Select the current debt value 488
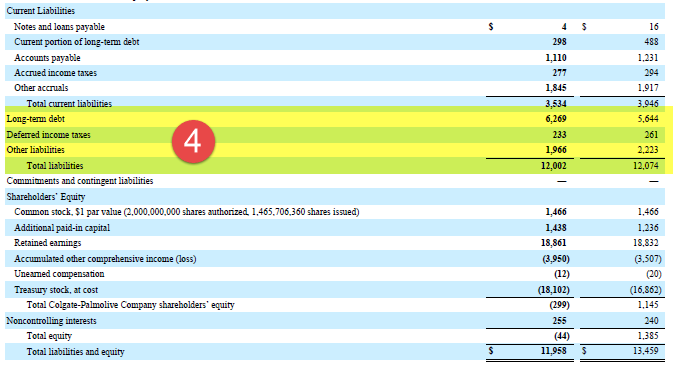The width and height of the screenshot is (675, 368). tap(651, 42)
